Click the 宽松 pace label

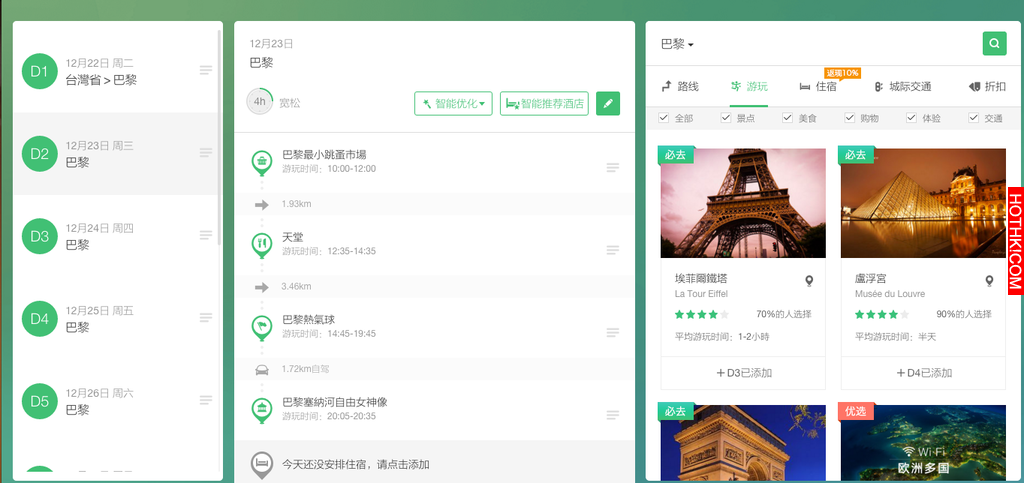(x=290, y=103)
